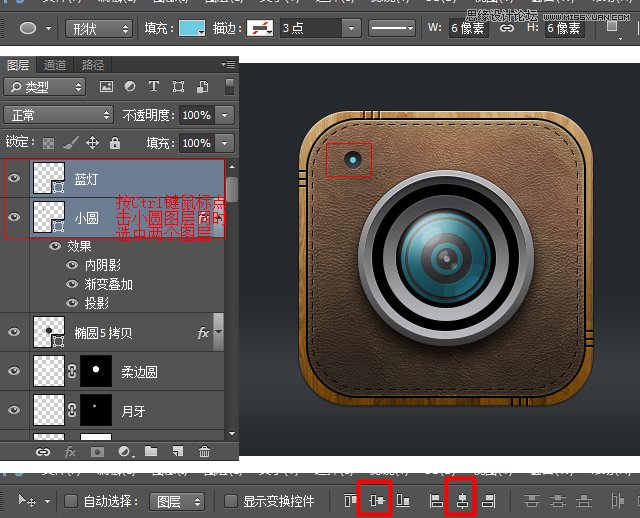Click the 月牙 layer mask thumbnail

(96, 409)
